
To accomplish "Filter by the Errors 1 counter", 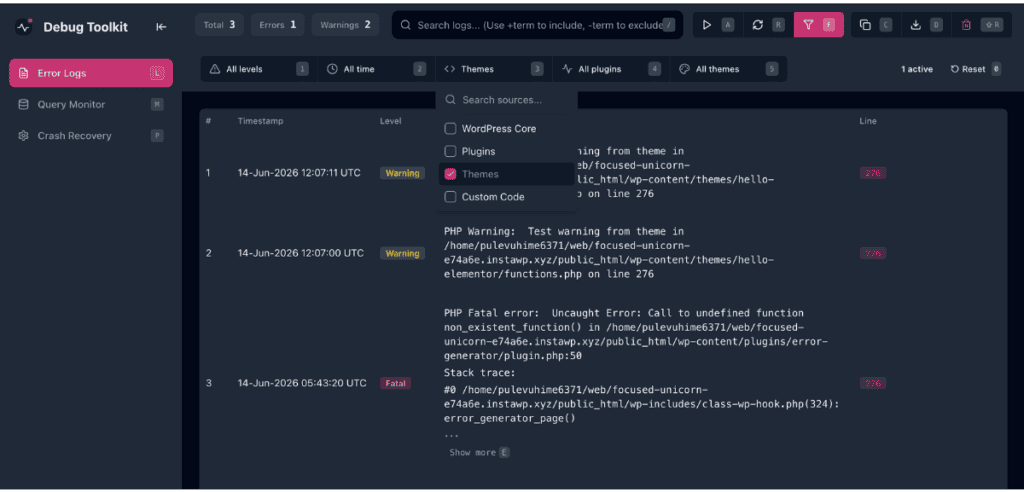I will 278,25.
